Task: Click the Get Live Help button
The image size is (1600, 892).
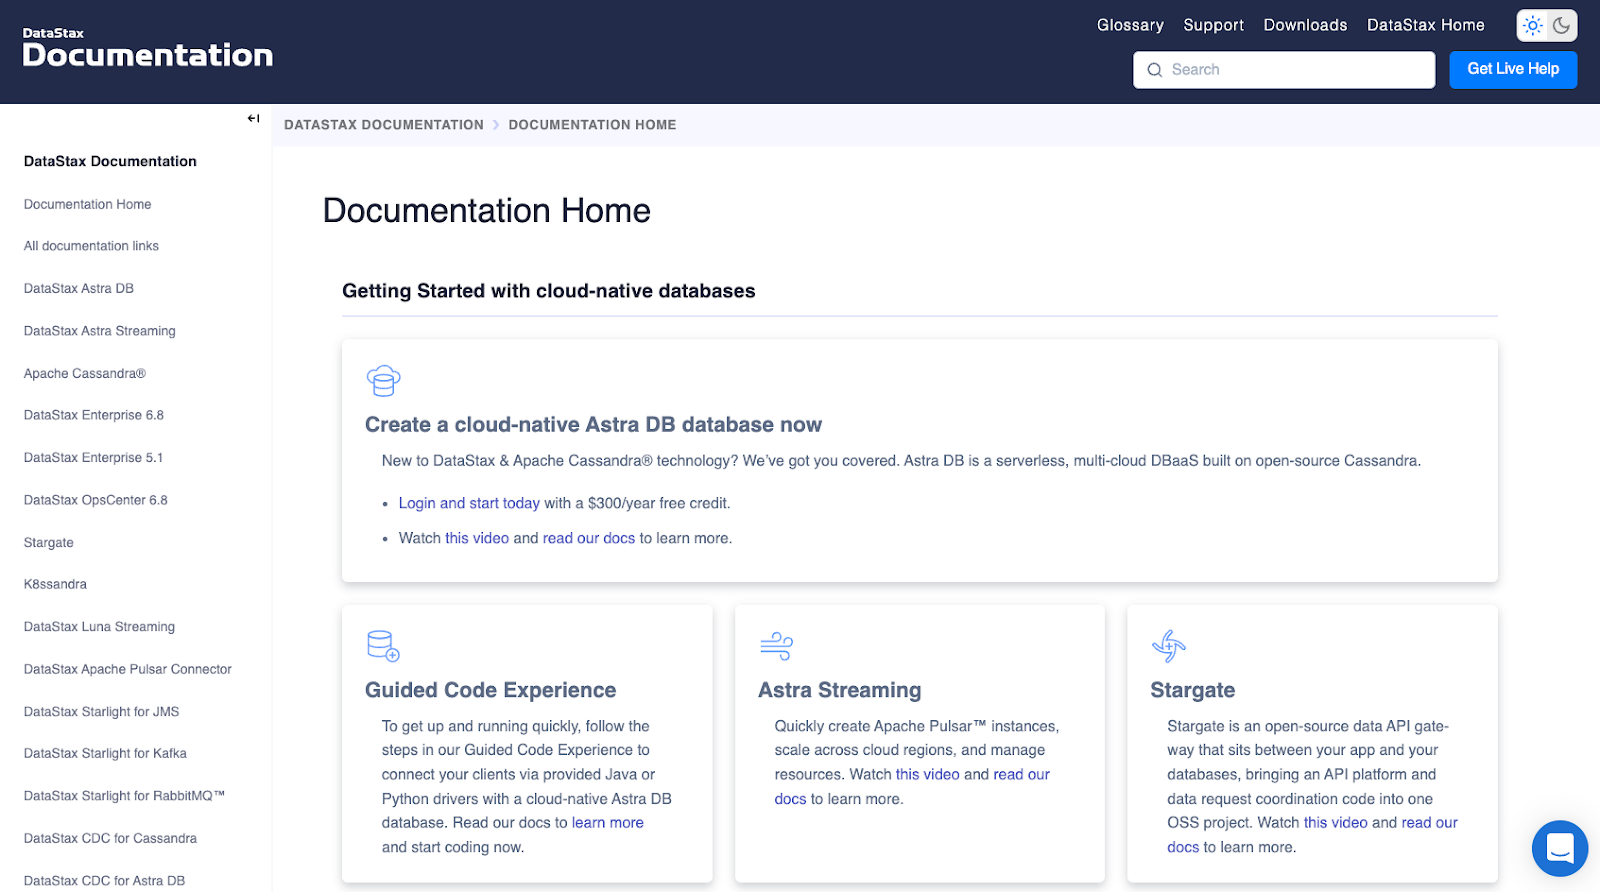Action: (x=1513, y=69)
